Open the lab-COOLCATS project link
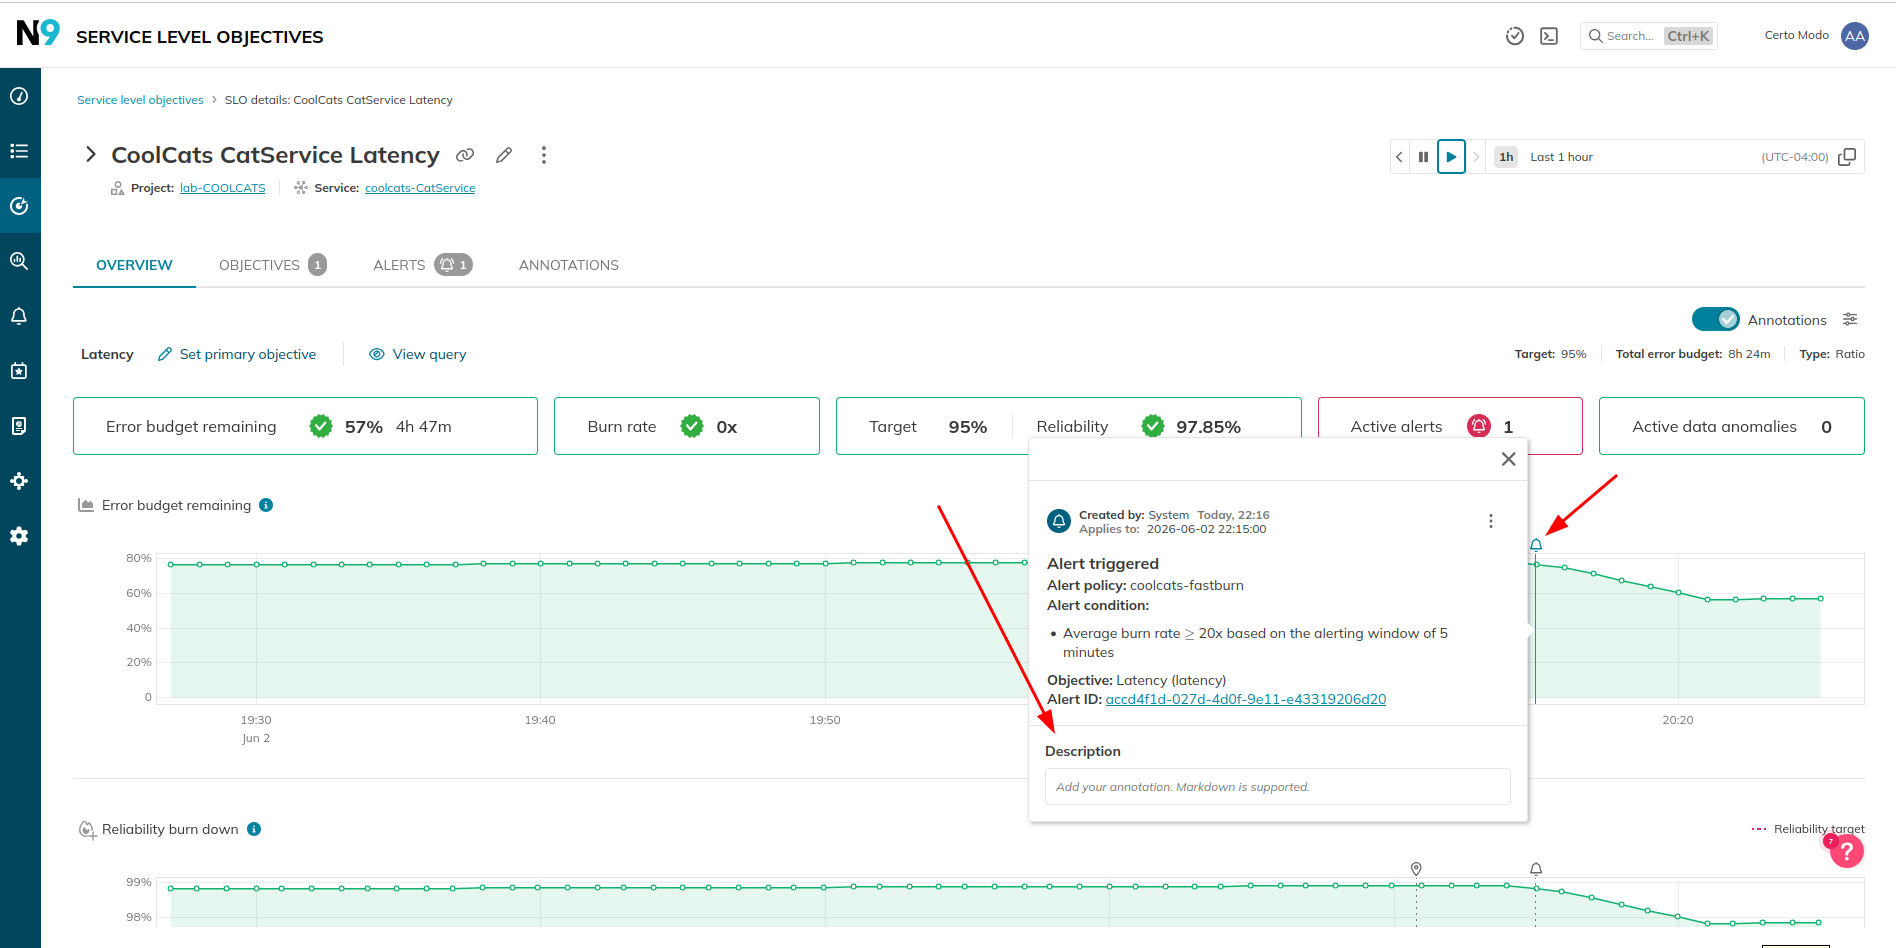The width and height of the screenshot is (1896, 948). pyautogui.click(x=222, y=188)
